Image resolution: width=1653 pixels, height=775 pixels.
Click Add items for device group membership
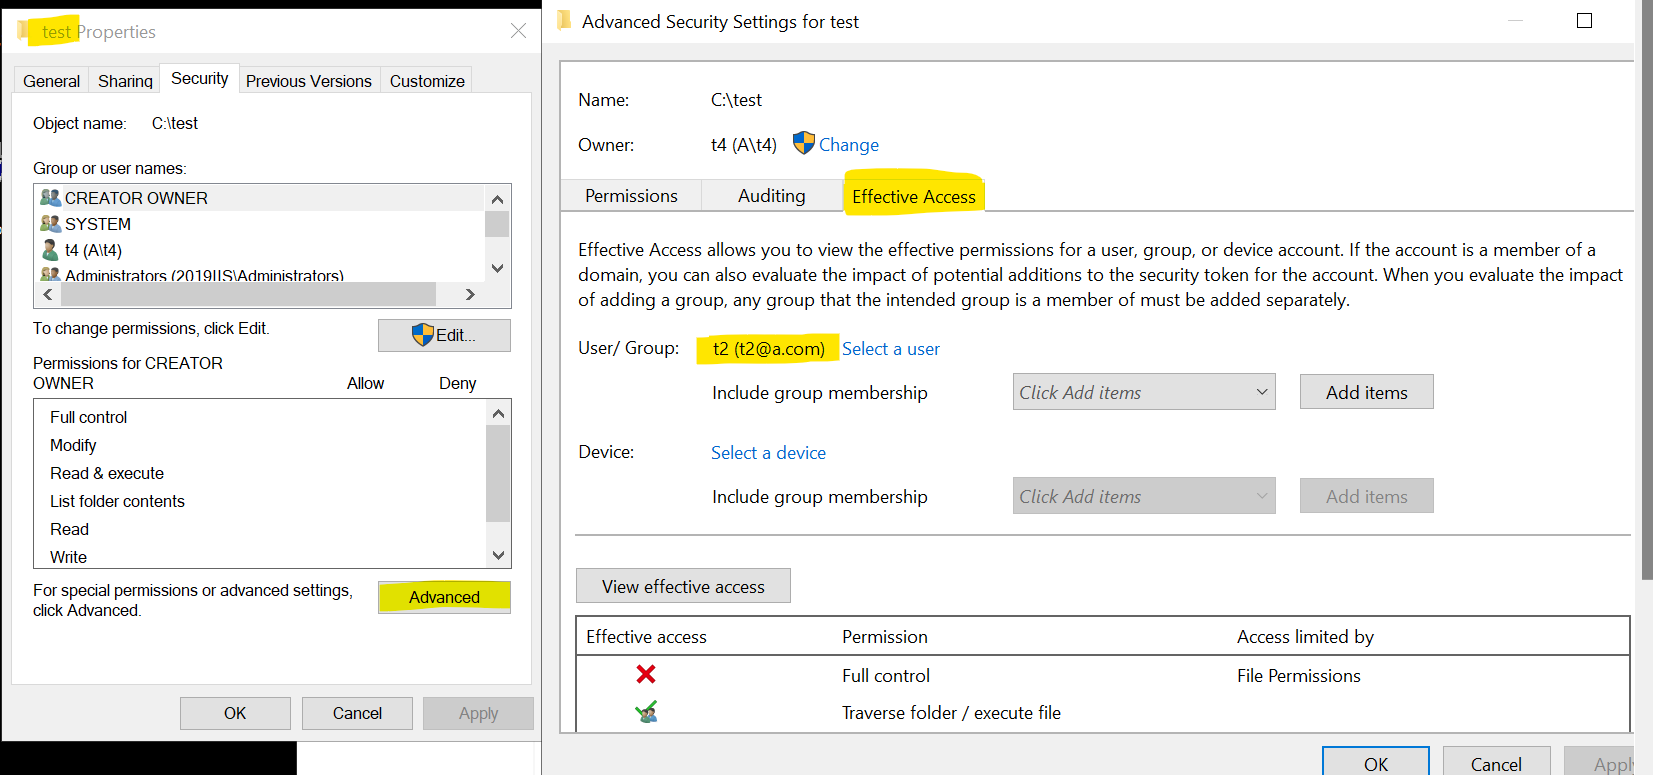click(1367, 496)
